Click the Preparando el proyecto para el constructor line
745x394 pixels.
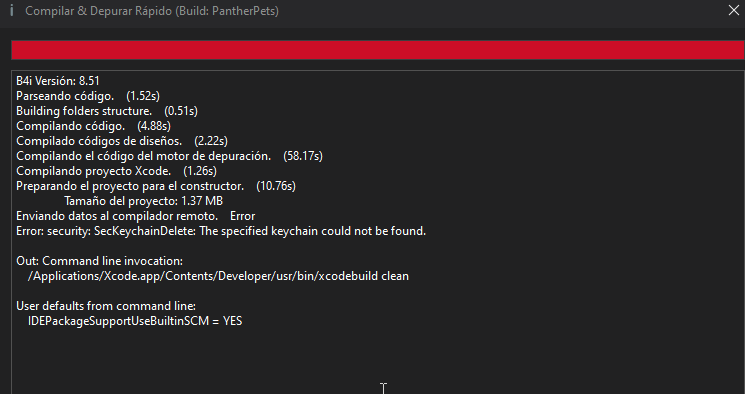156,186
